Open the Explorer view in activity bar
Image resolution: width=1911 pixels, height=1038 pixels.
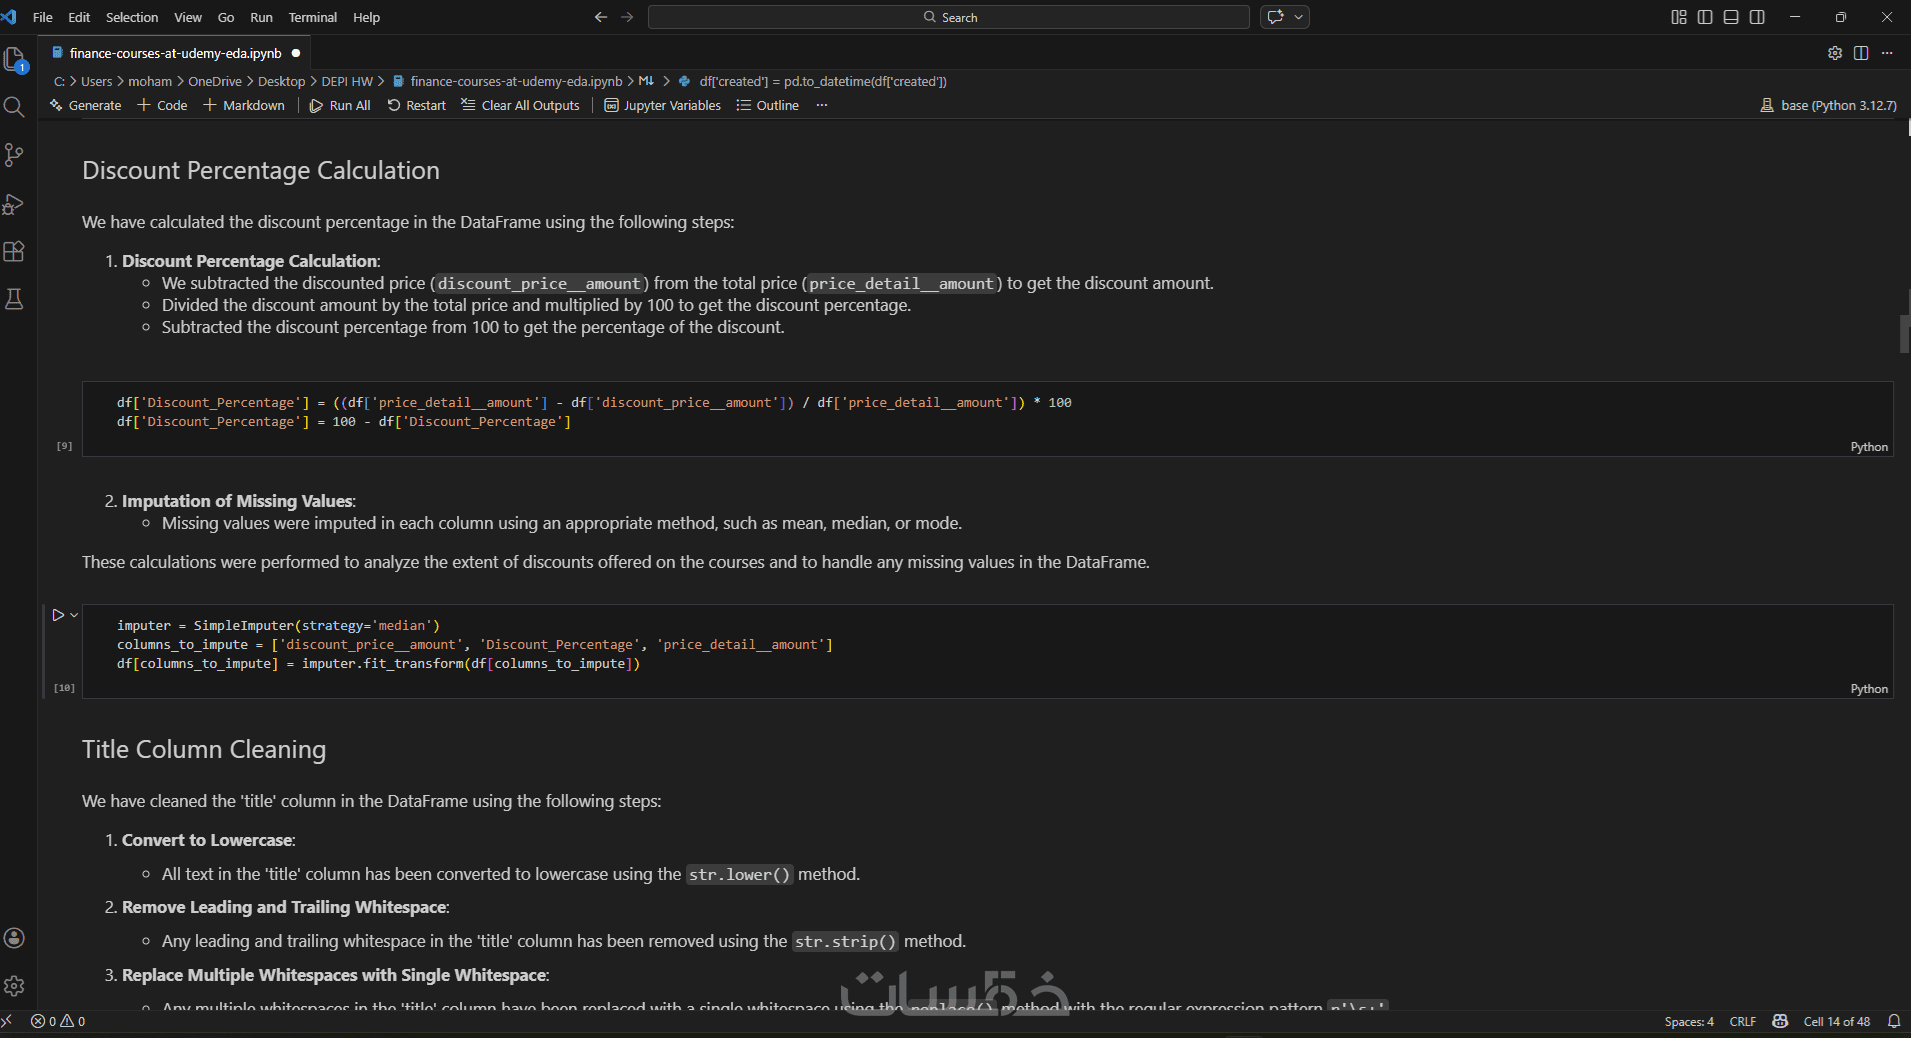click(15, 60)
